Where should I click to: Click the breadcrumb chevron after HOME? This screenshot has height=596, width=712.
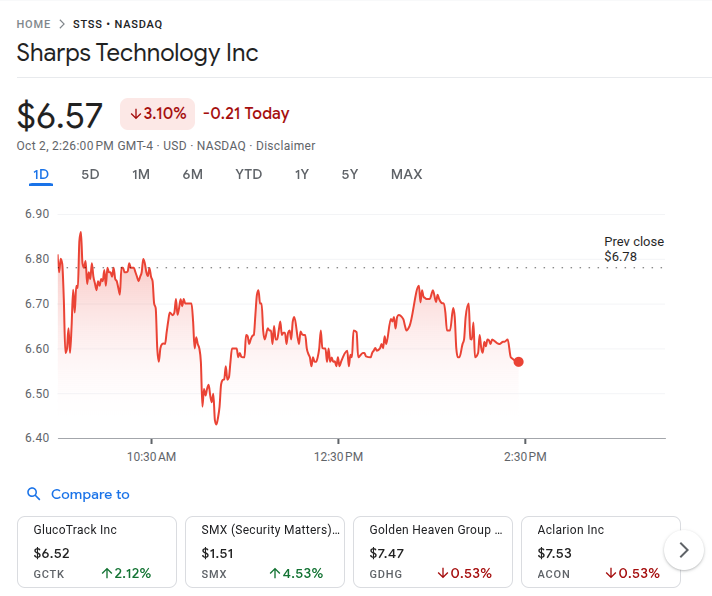(x=62, y=24)
